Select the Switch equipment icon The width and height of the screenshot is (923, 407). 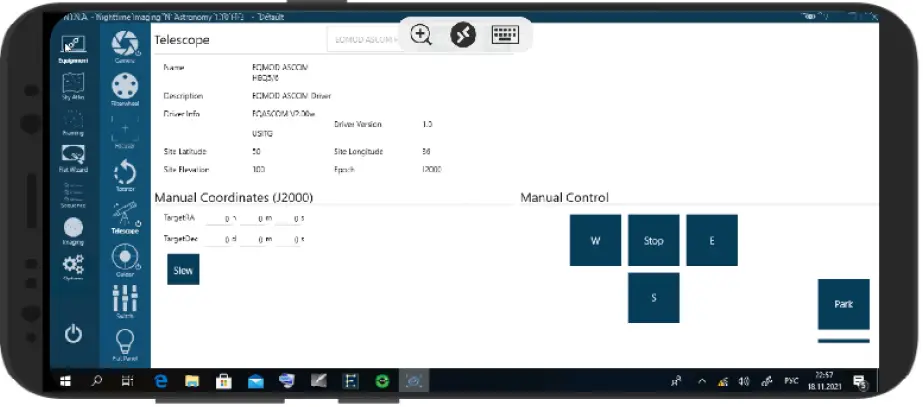click(125, 302)
